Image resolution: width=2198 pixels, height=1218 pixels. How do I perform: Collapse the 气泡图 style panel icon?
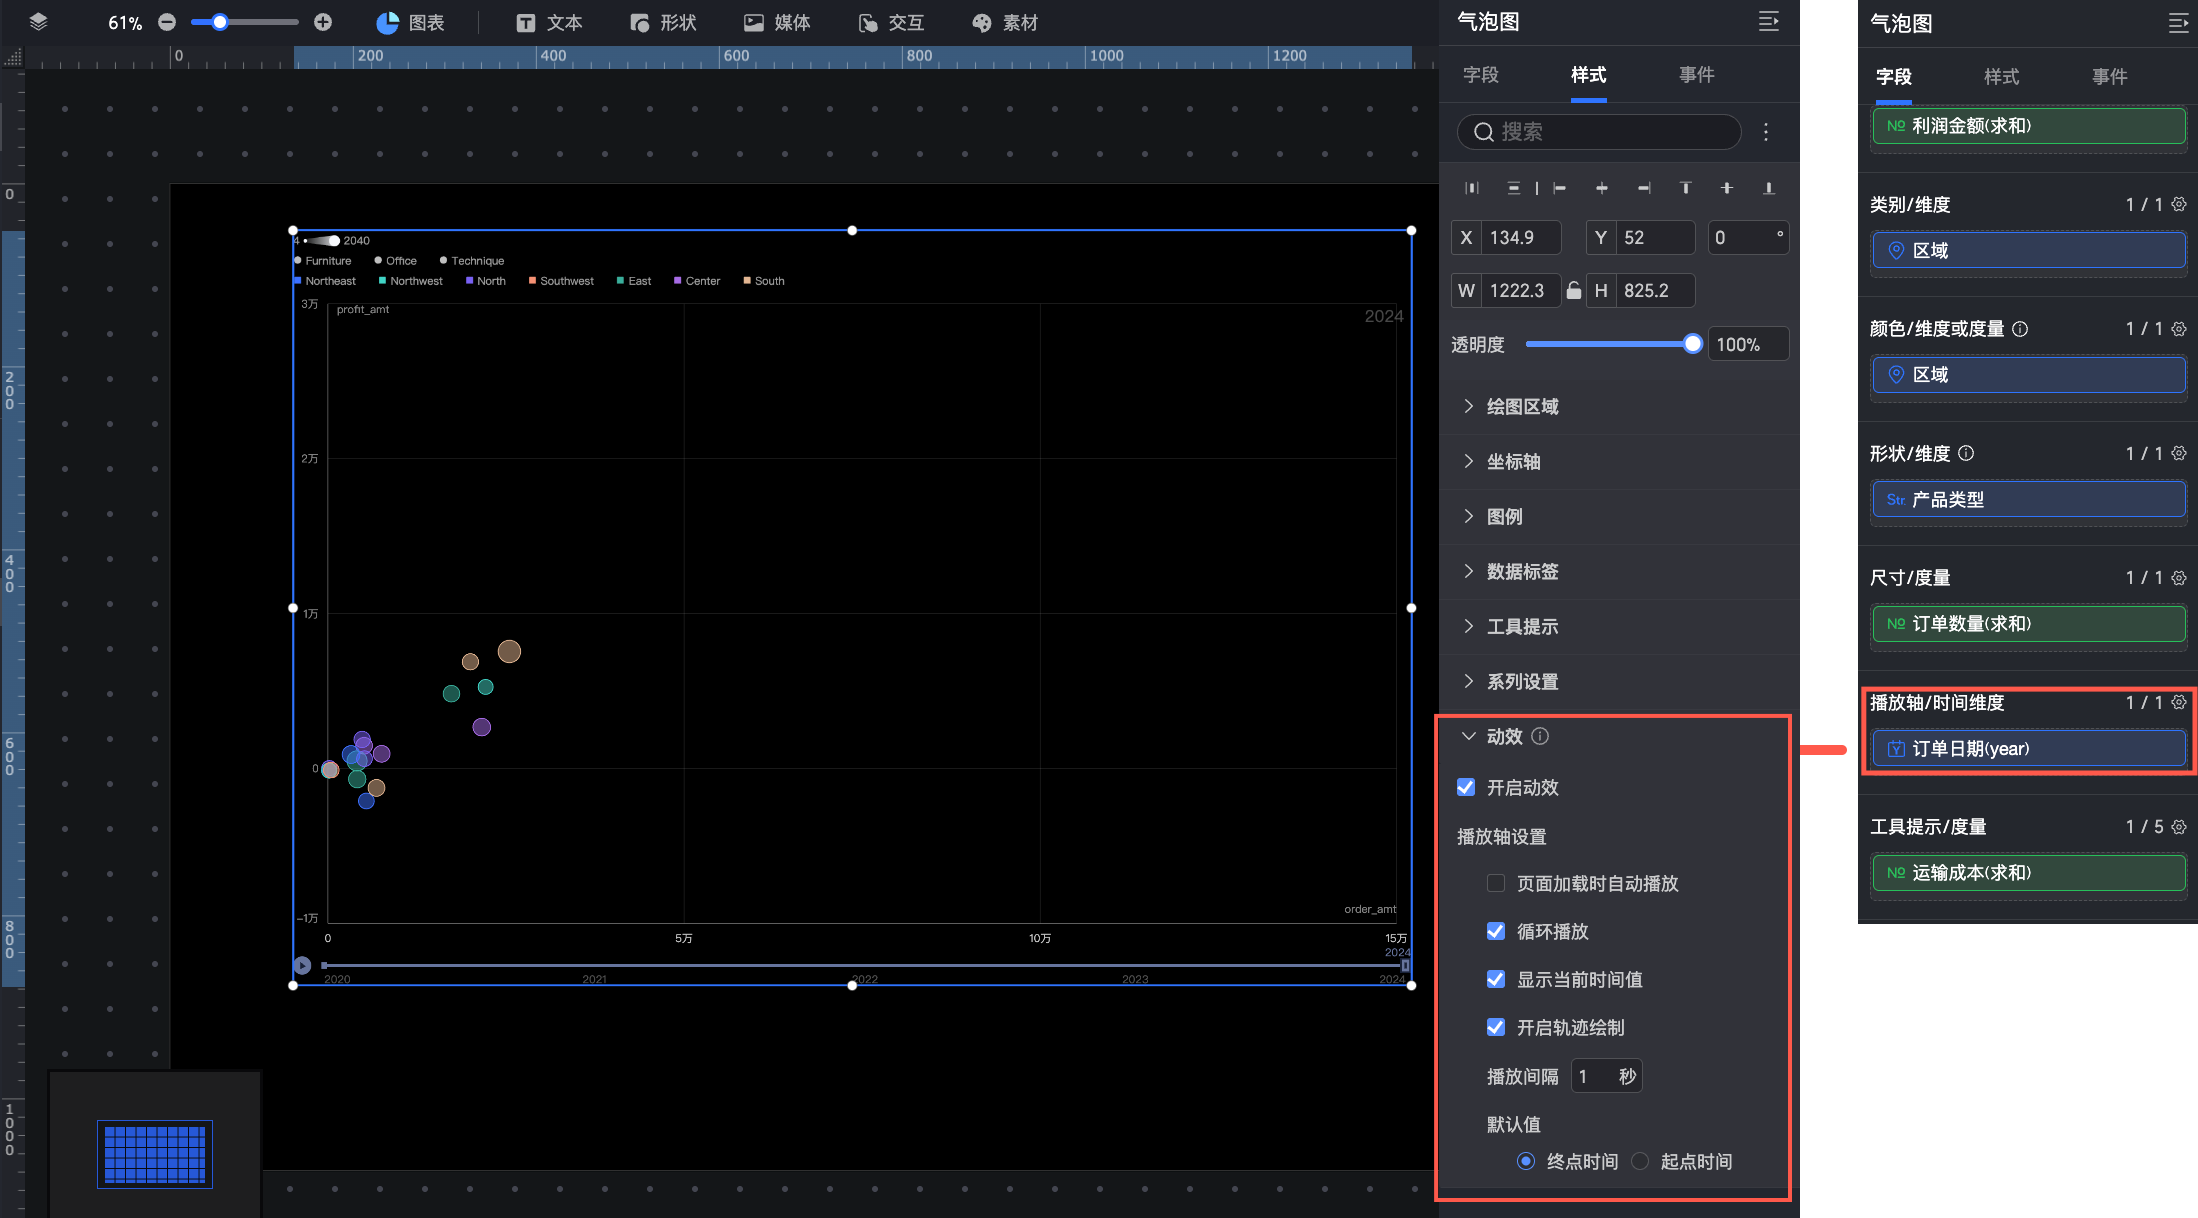point(1769,22)
